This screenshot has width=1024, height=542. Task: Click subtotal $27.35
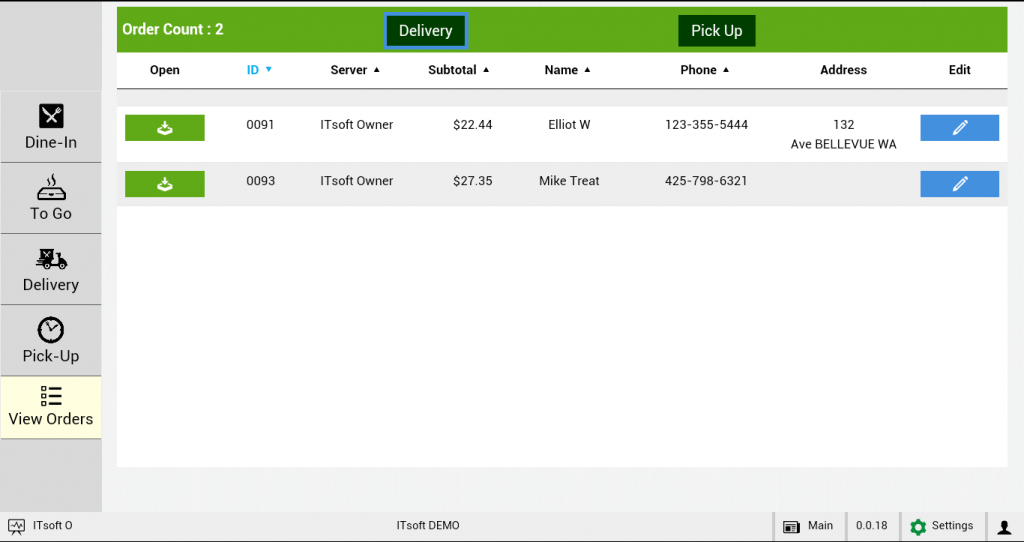(x=473, y=181)
